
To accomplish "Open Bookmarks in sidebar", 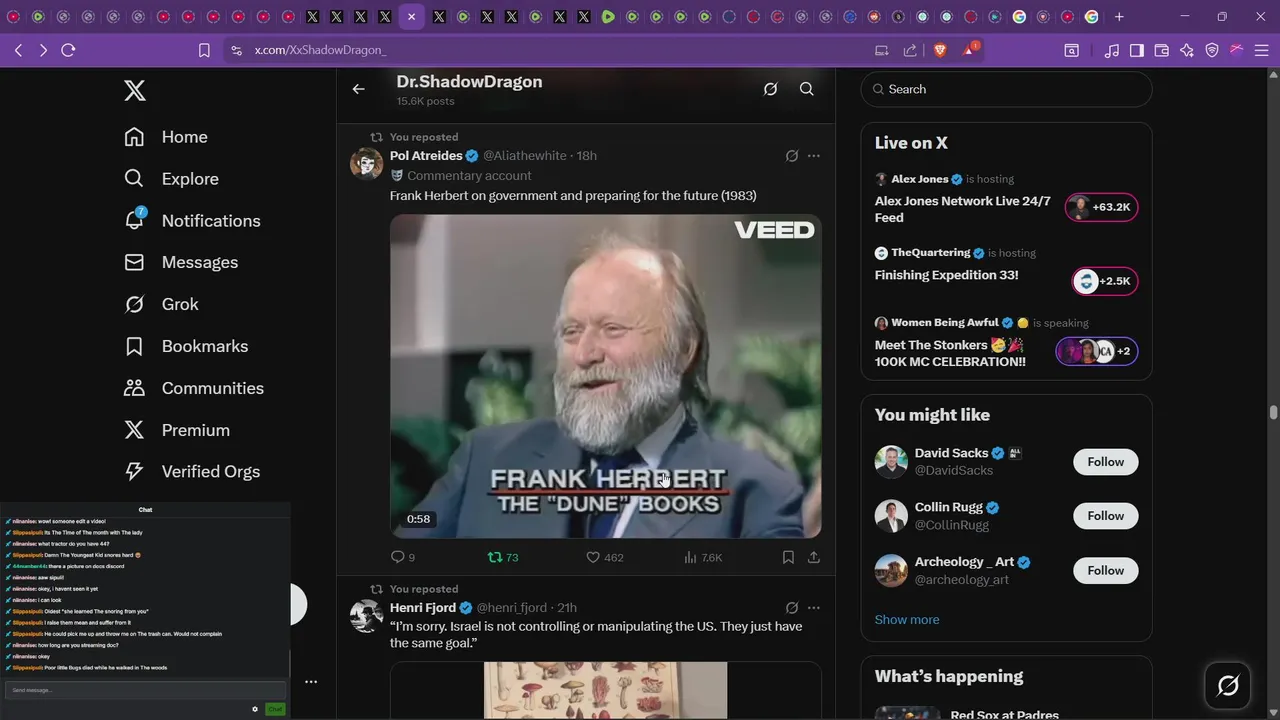I will click(186, 346).
